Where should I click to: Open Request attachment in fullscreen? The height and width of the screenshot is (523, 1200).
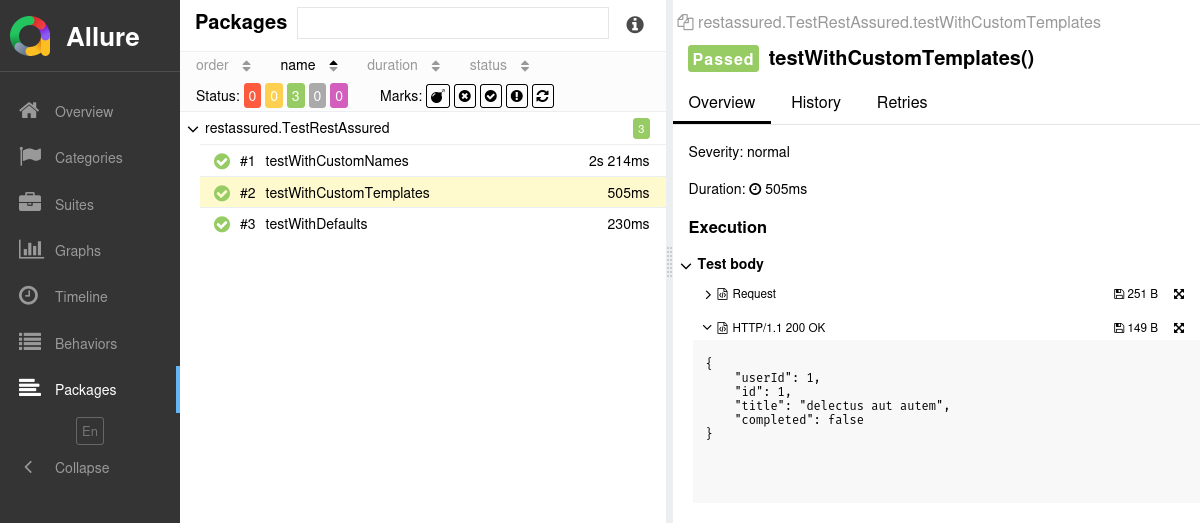coord(1179,294)
